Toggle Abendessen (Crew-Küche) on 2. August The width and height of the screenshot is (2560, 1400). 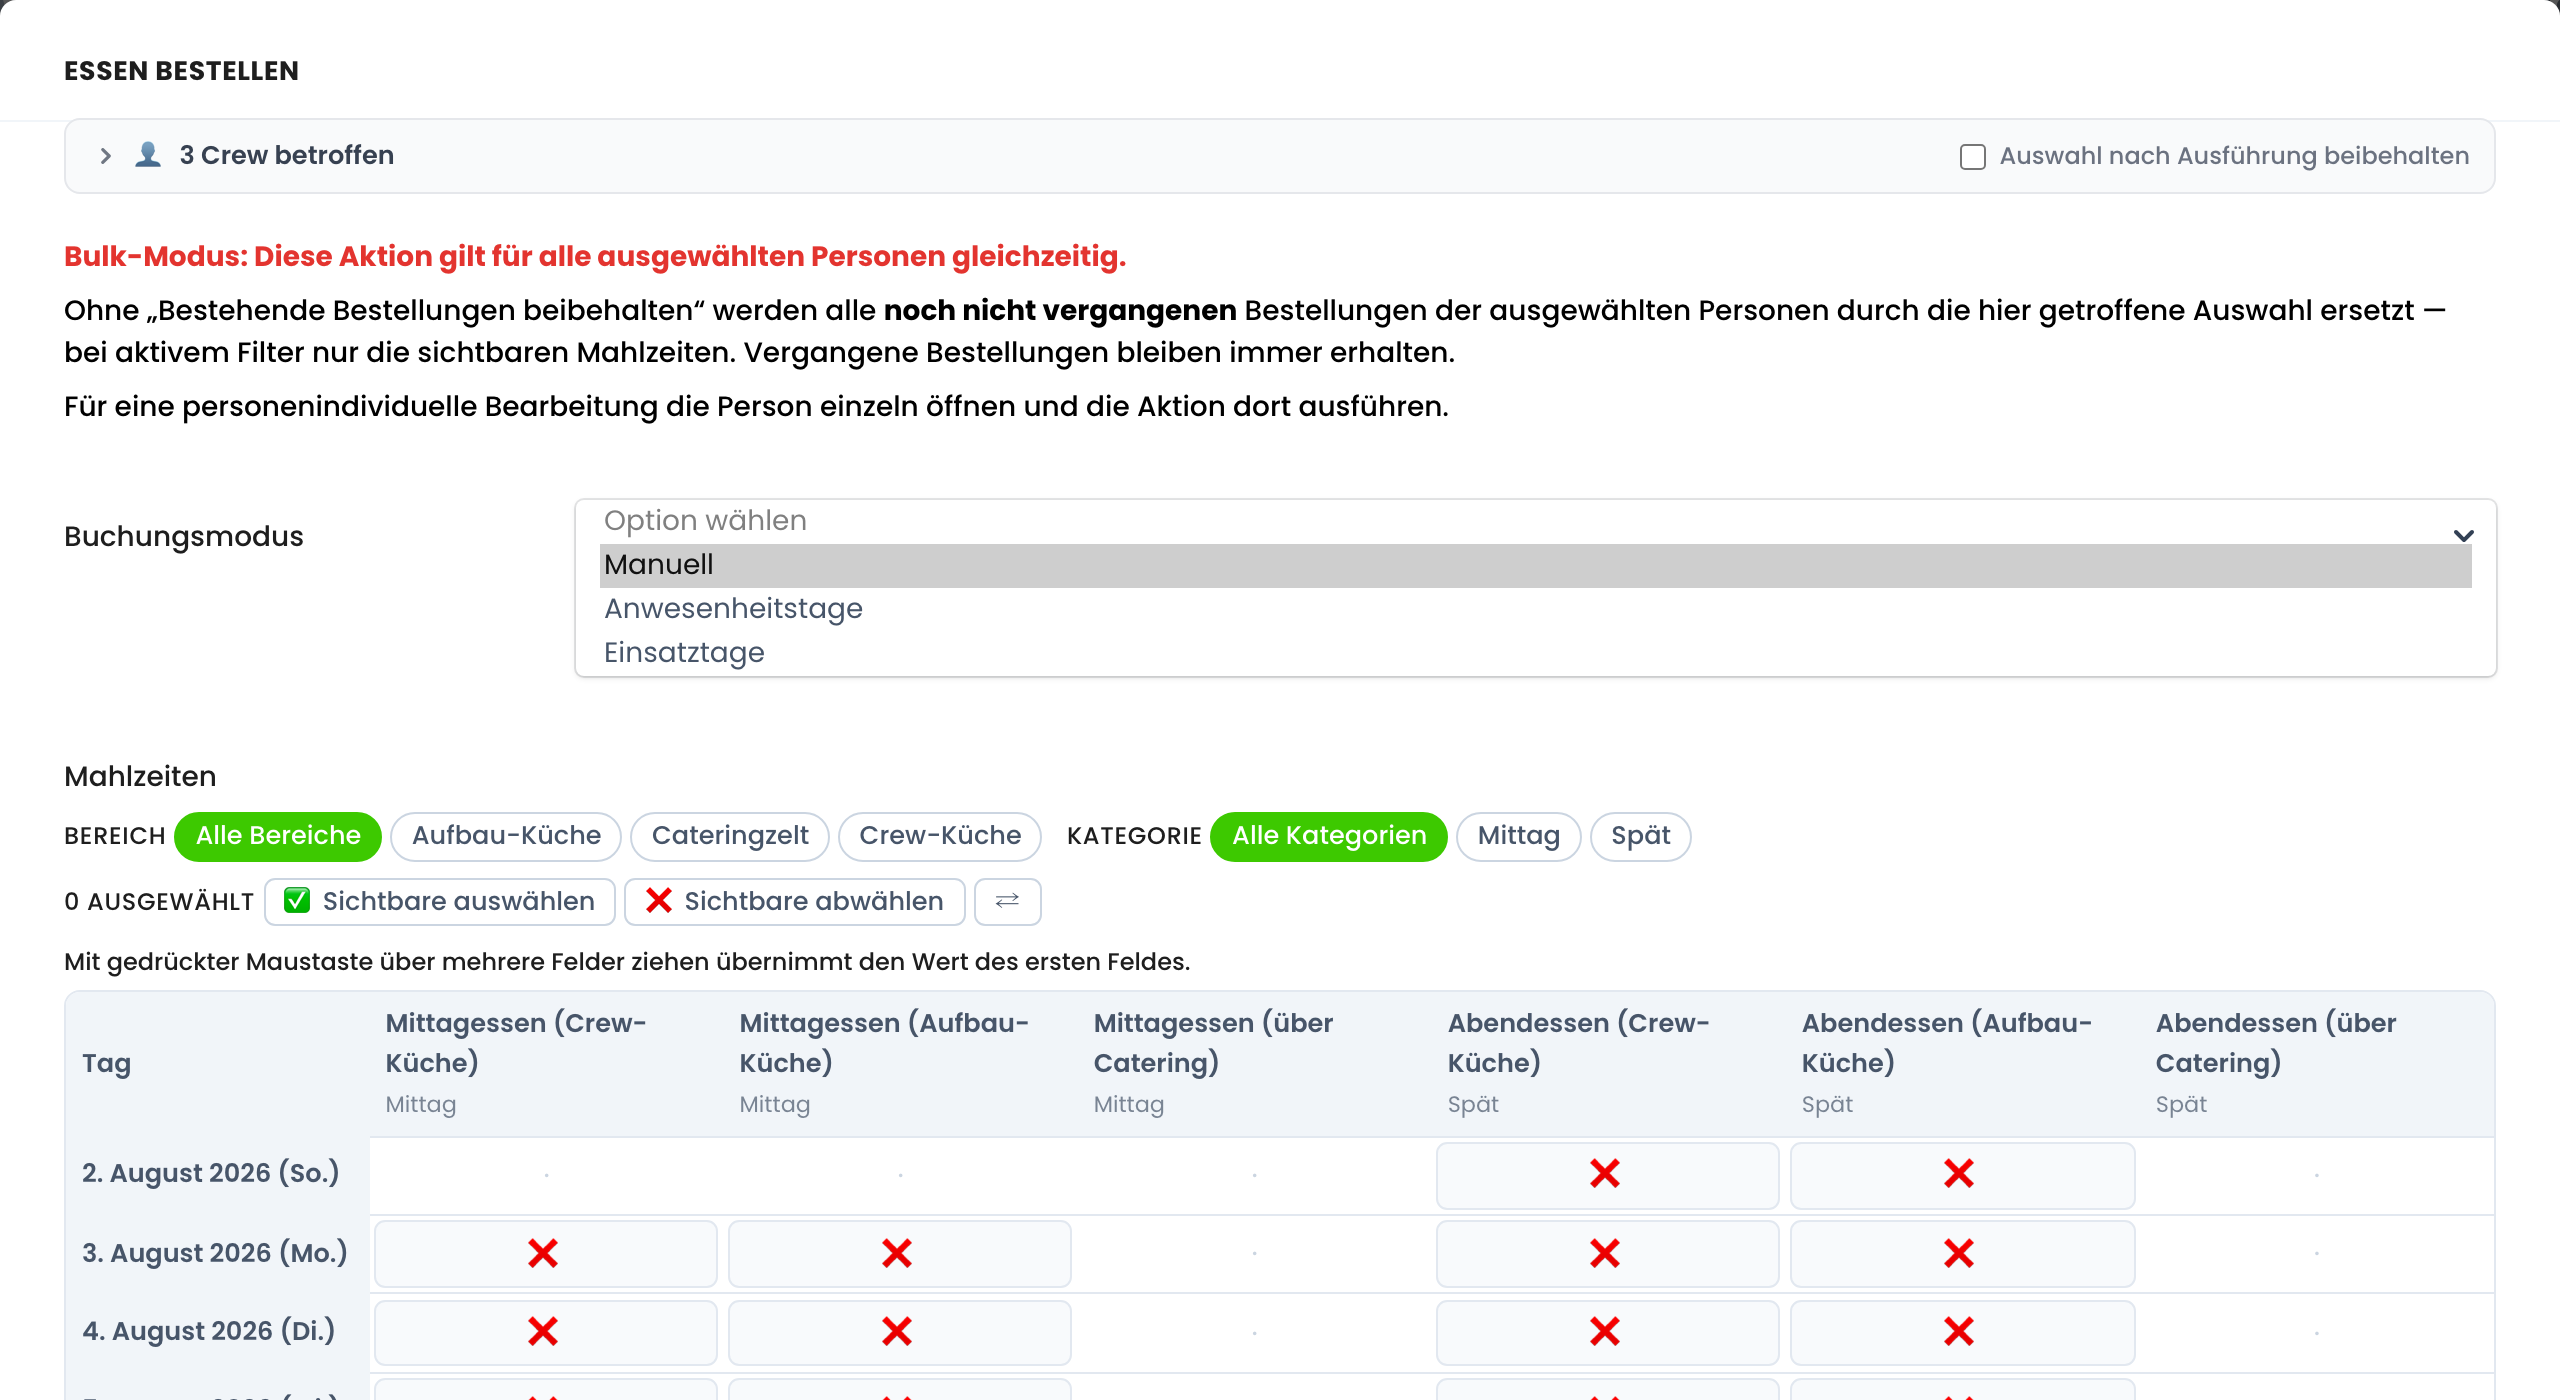[x=1607, y=1175]
